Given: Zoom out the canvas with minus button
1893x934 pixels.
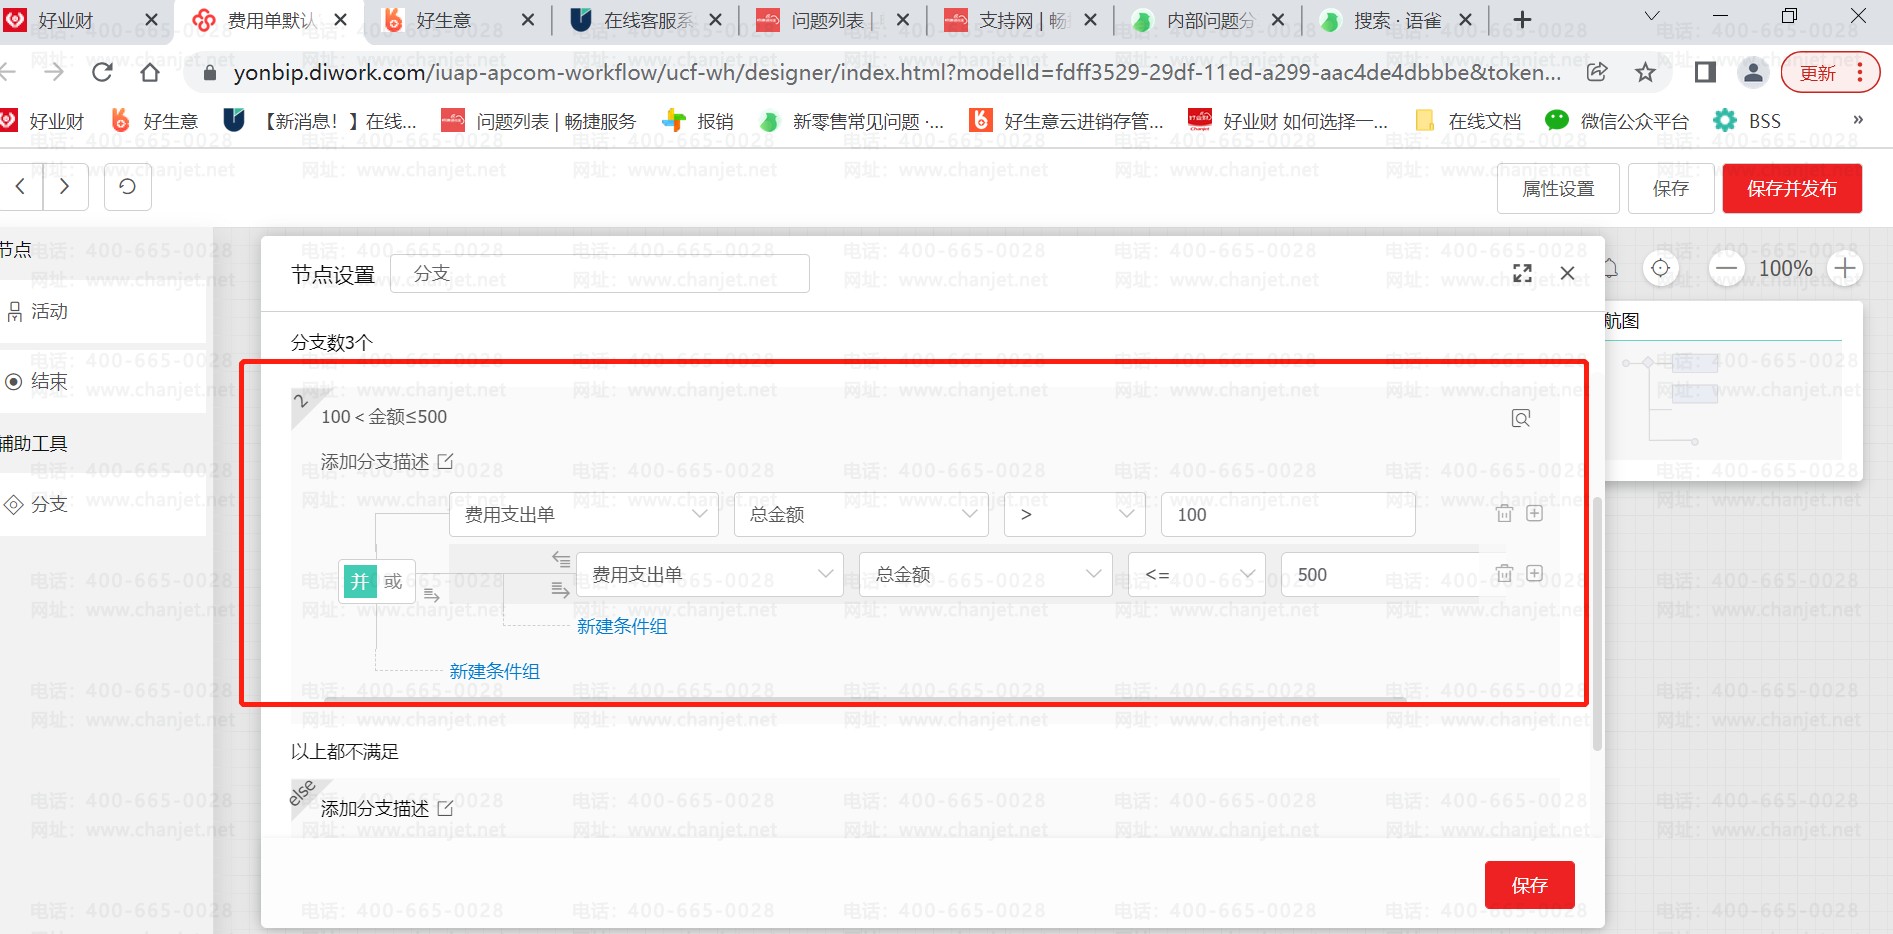Looking at the screenshot, I should tap(1727, 268).
